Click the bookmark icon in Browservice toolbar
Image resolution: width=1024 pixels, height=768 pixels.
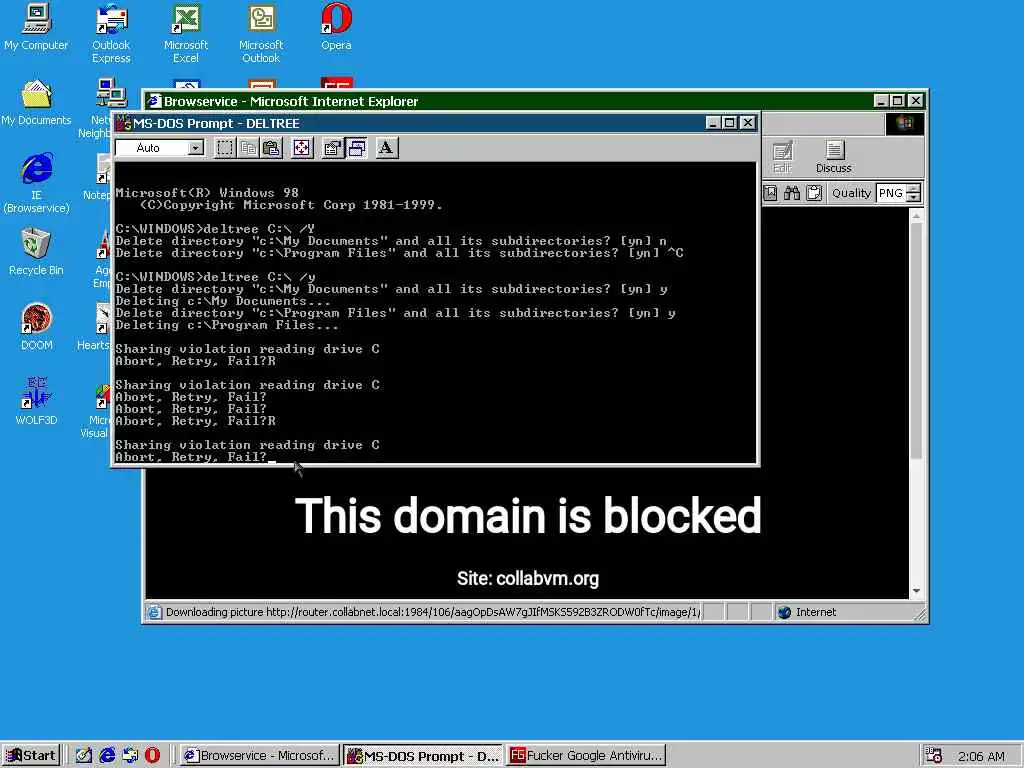point(771,193)
